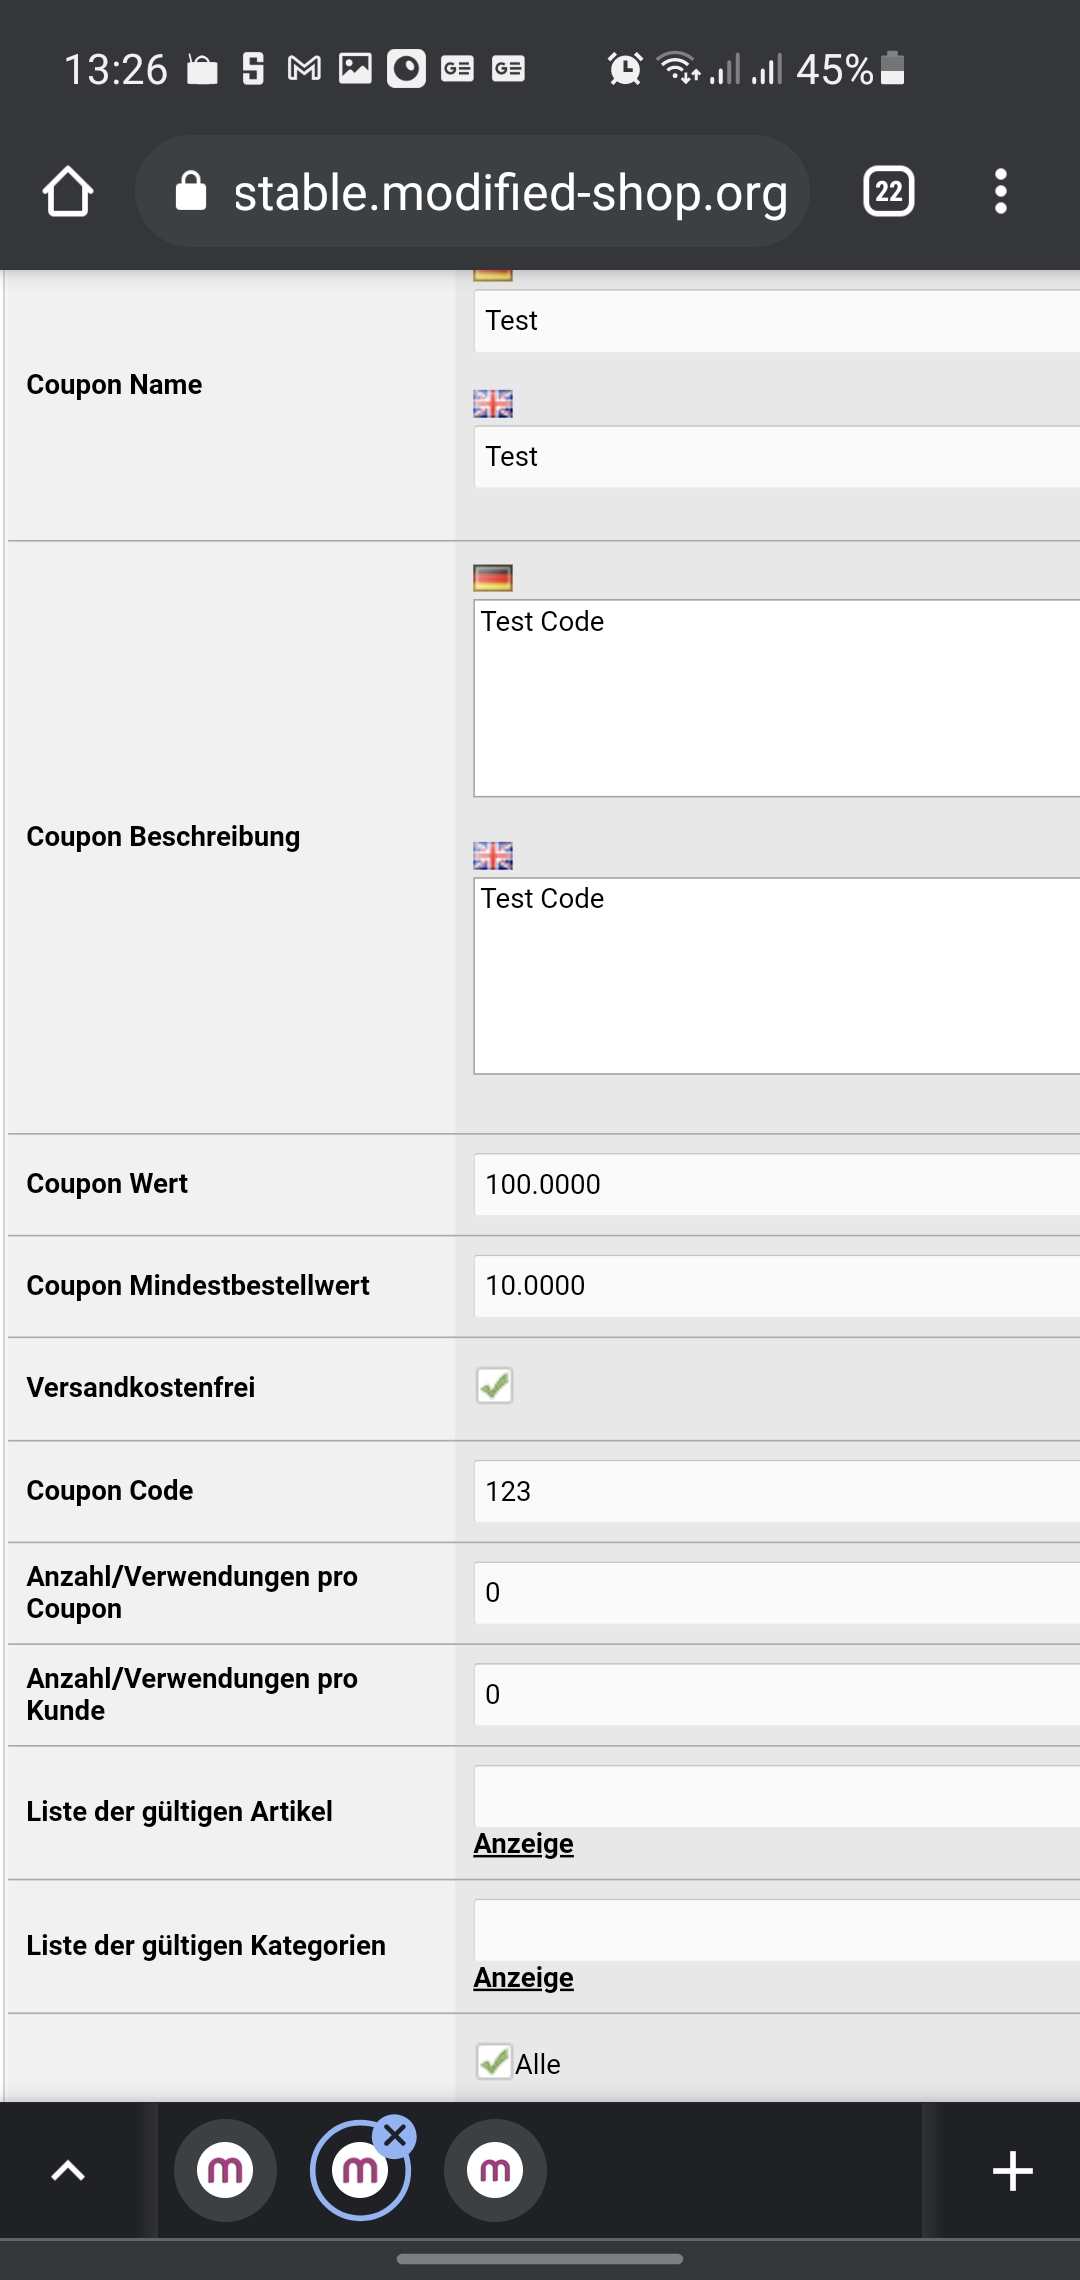The height and width of the screenshot is (2280, 1080).
Task: Toggle the Alle checkbox
Action: coord(495,2062)
